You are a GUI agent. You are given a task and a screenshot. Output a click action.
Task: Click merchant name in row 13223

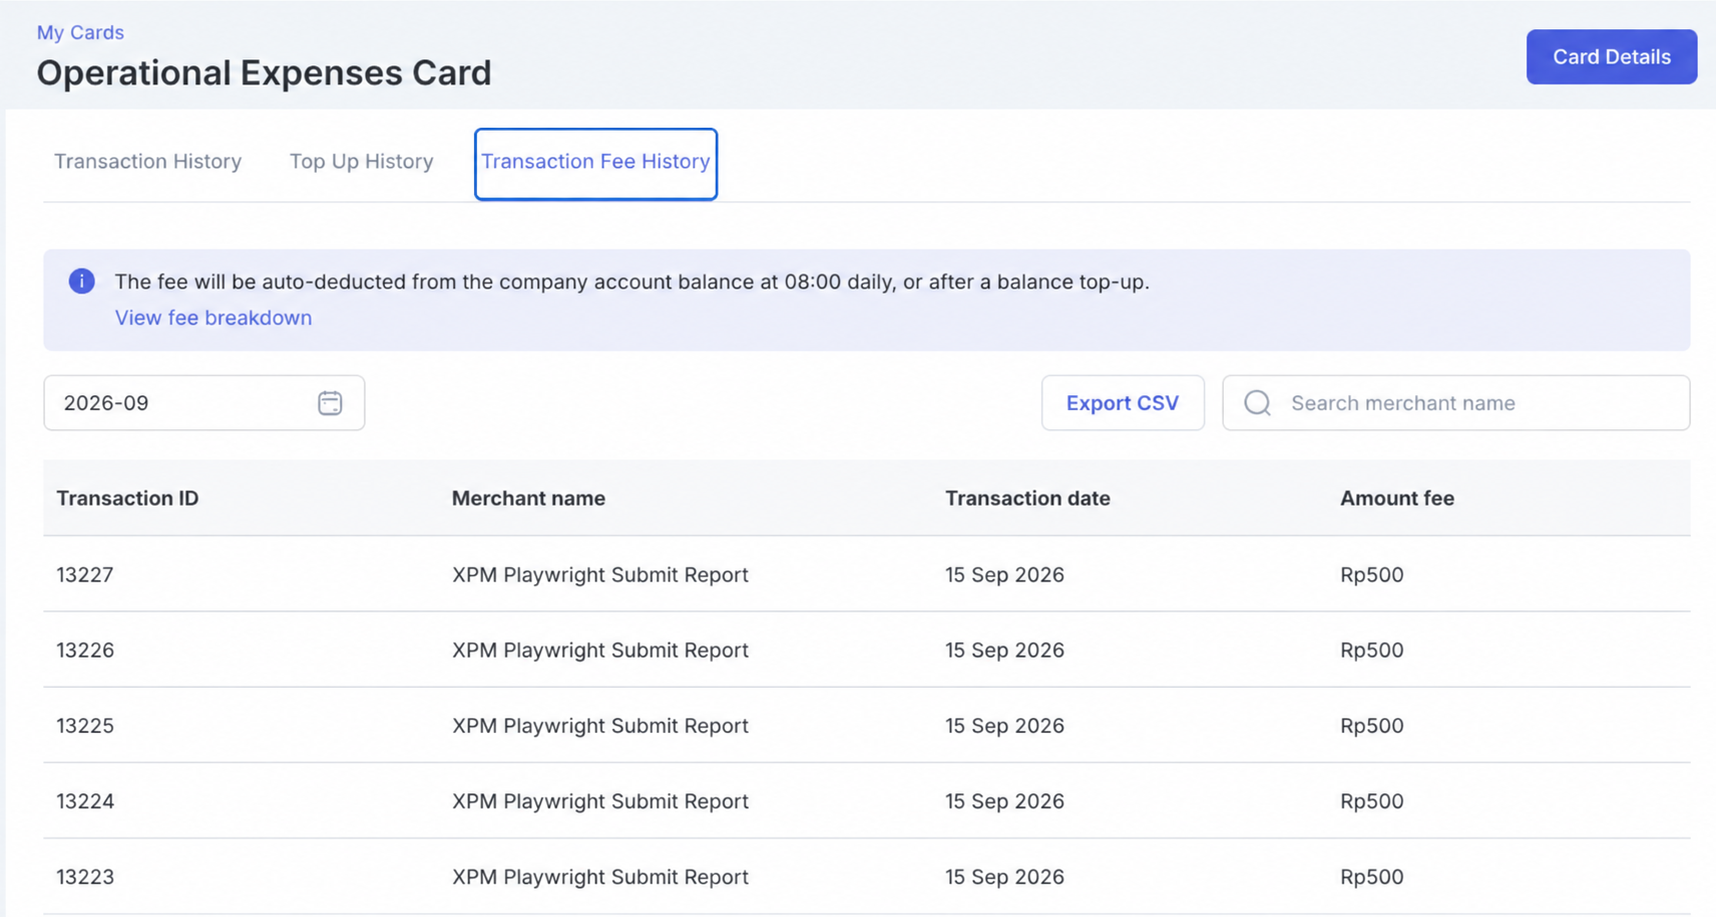pos(600,877)
